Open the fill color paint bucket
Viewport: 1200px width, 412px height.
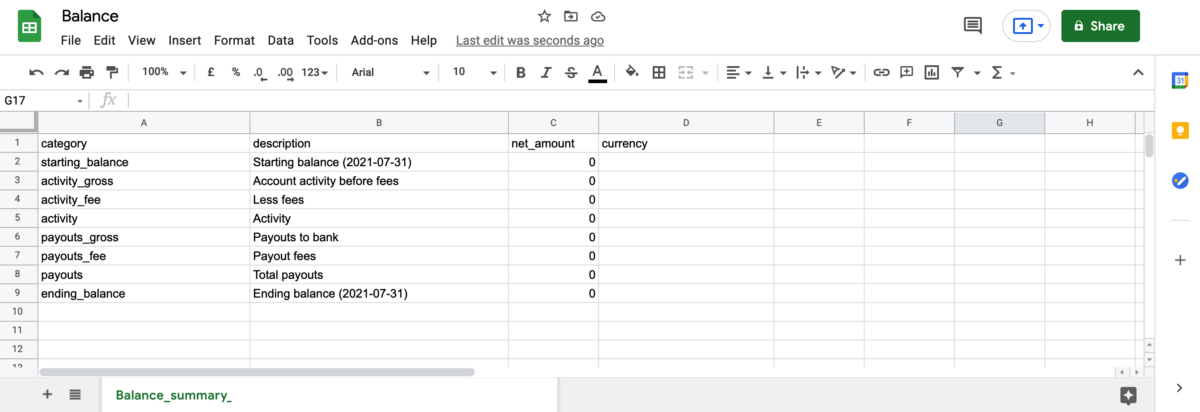click(631, 72)
